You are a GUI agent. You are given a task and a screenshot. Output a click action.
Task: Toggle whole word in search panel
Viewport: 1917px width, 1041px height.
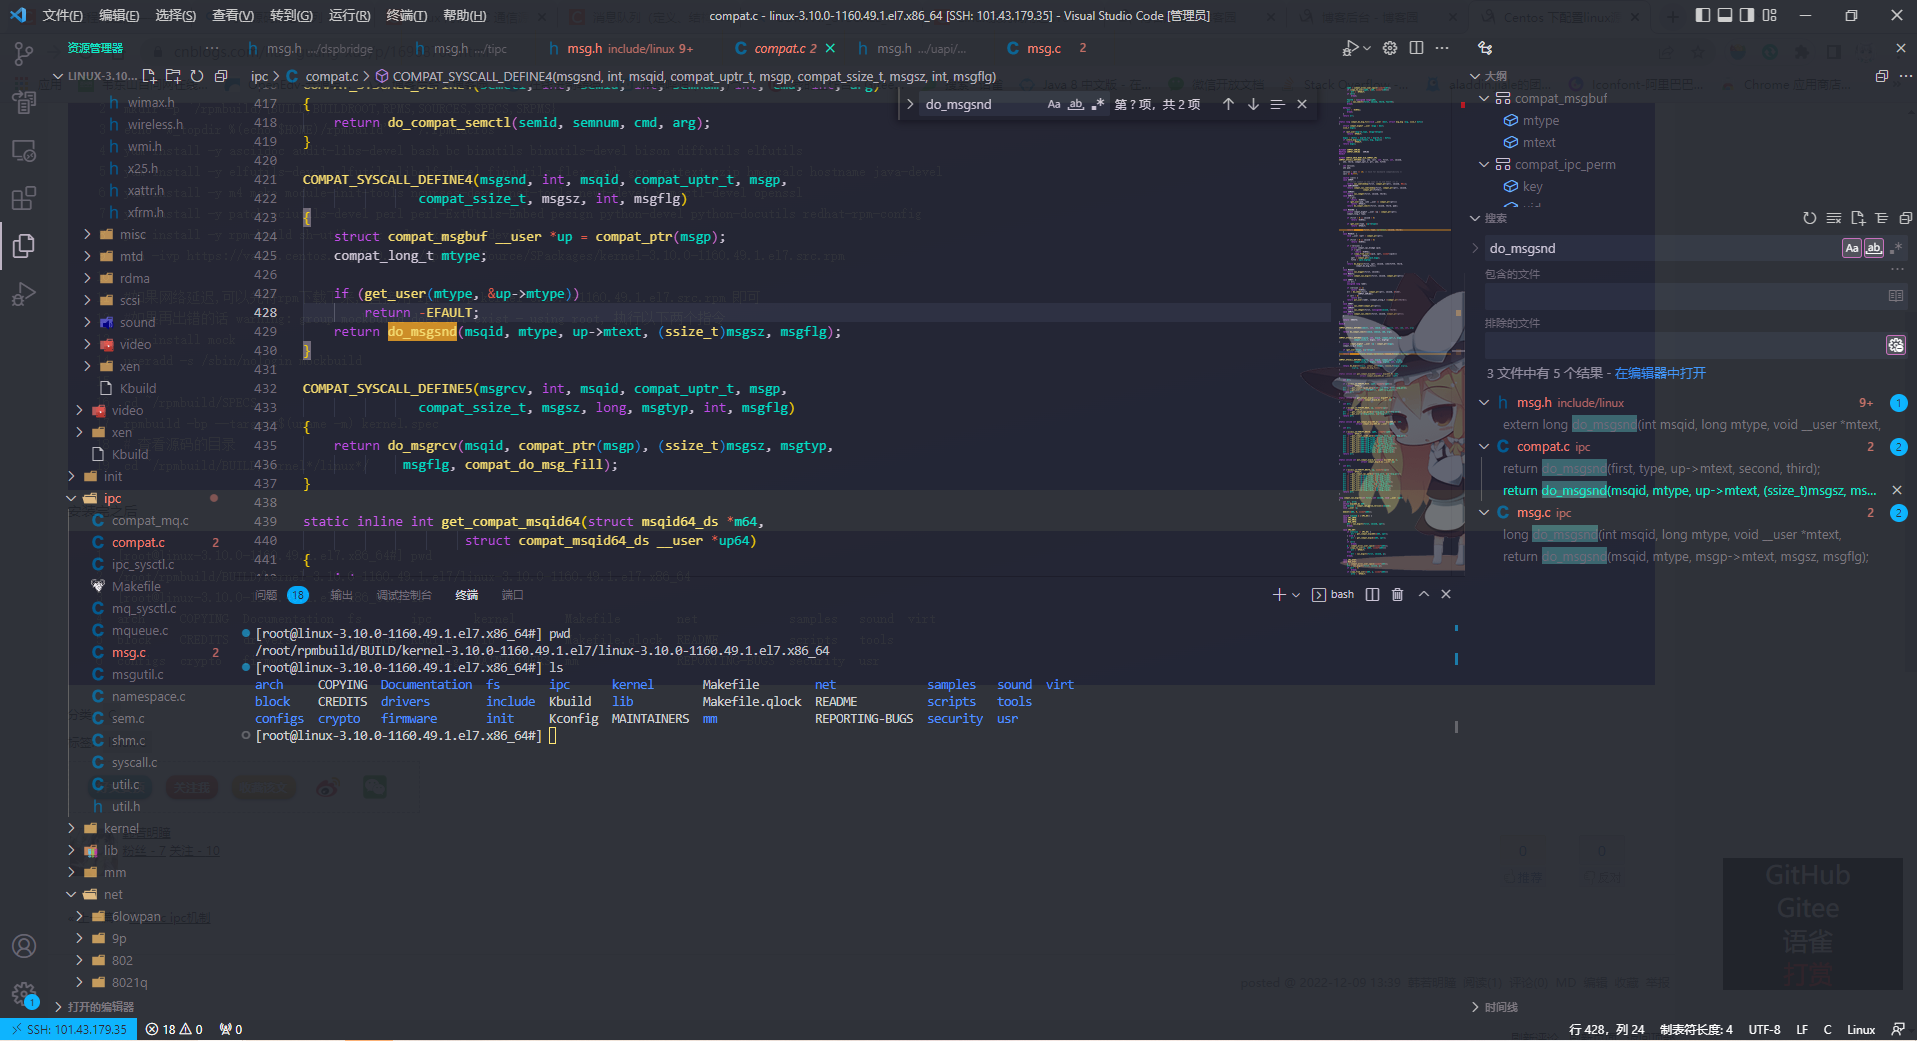coord(1874,248)
